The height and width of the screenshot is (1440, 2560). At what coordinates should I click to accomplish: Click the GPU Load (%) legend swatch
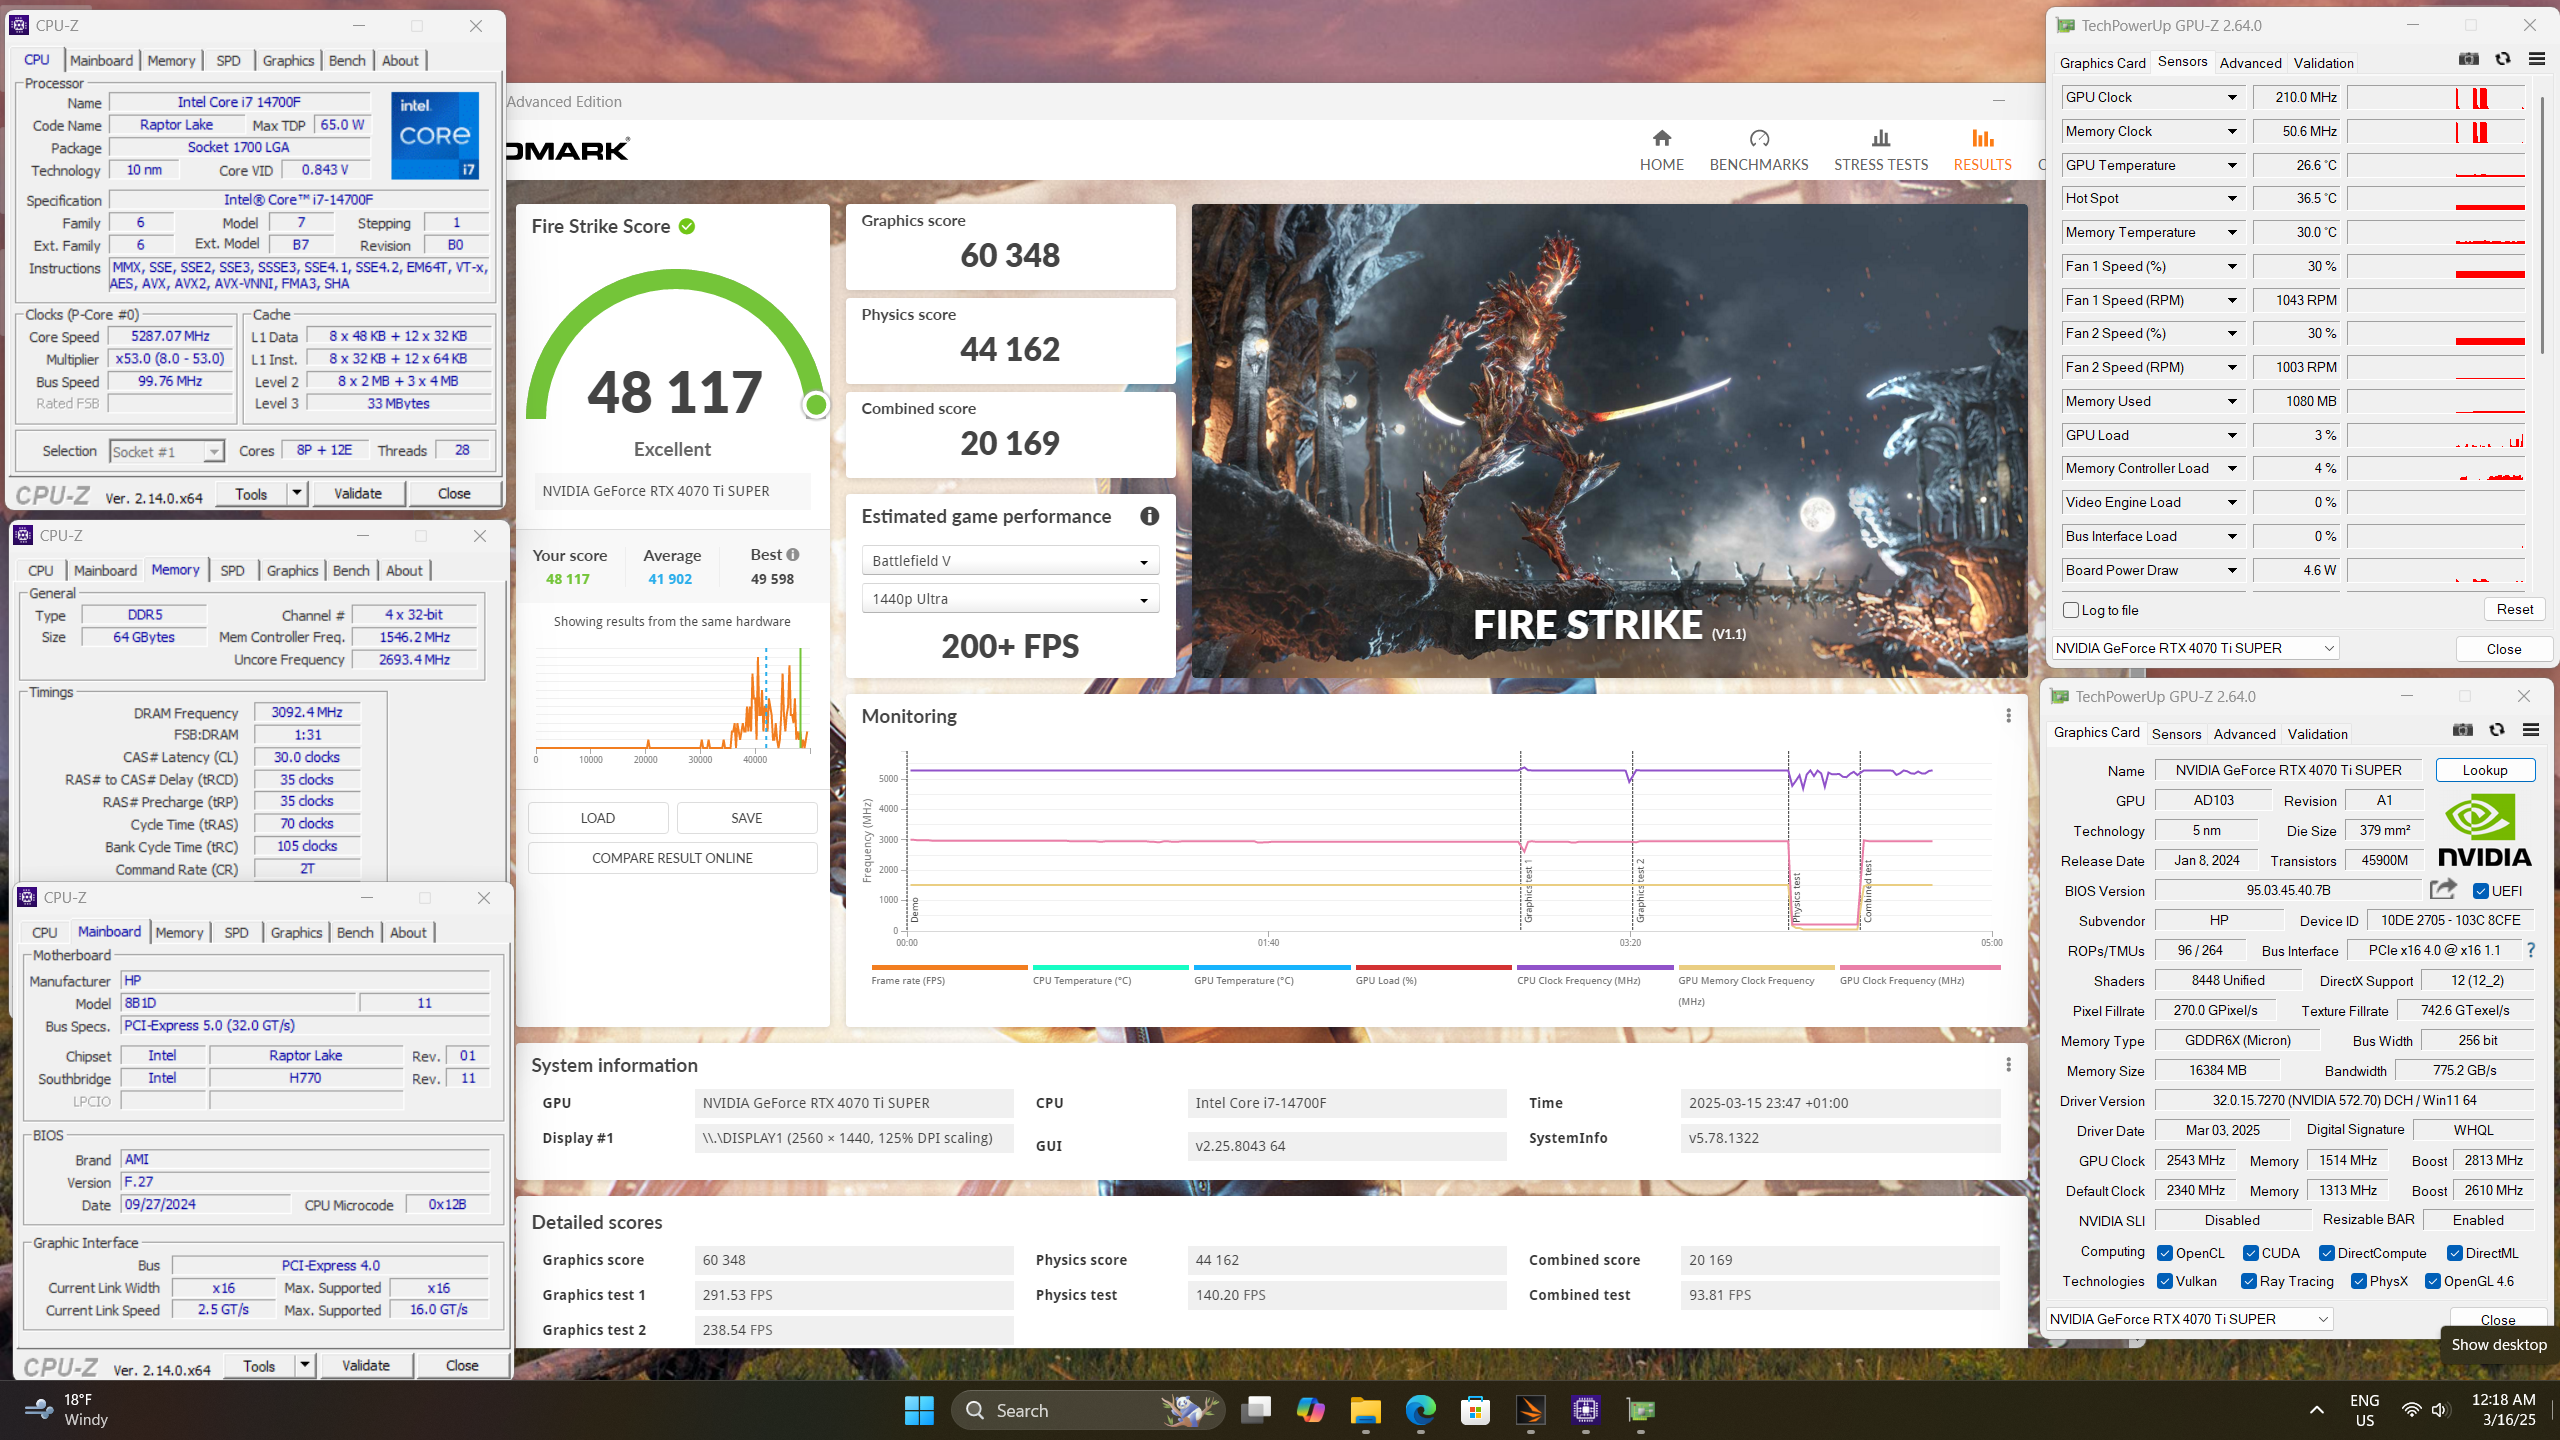[x=1433, y=967]
